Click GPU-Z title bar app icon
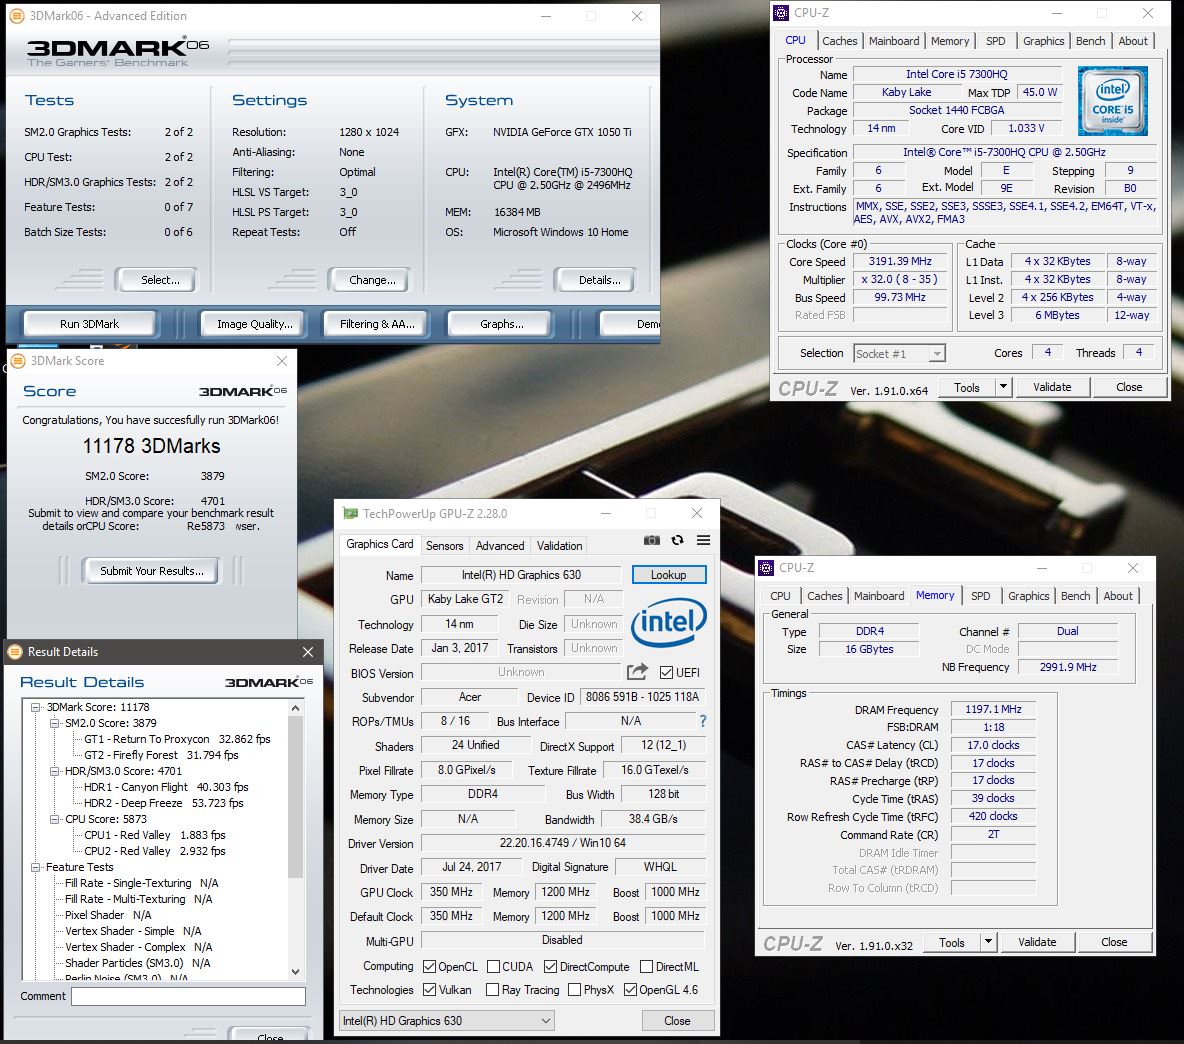This screenshot has height=1044, width=1184. point(350,513)
